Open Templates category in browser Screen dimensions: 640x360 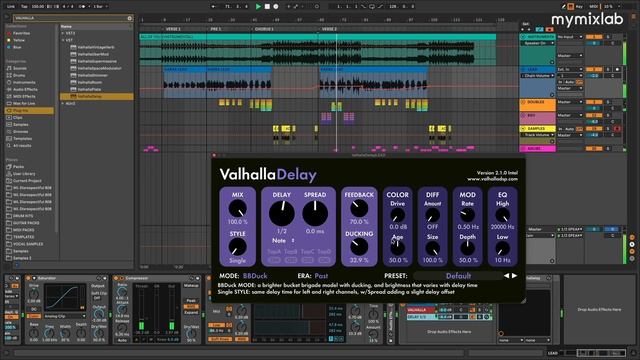tap(22, 138)
